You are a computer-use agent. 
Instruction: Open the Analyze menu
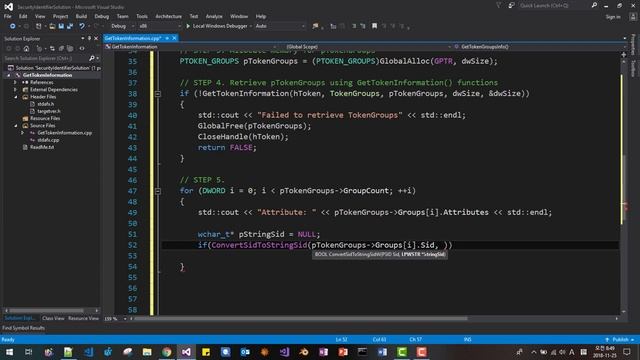(x=214, y=16)
